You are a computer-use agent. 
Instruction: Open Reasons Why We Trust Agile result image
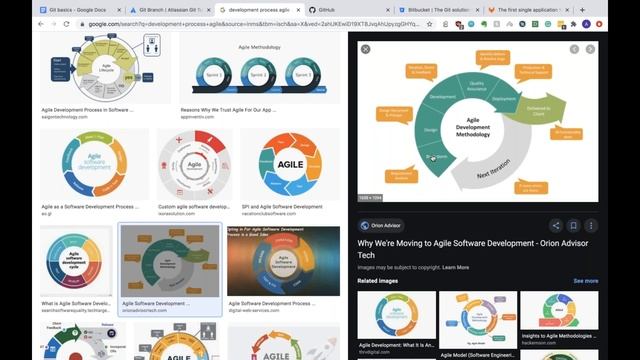click(260, 69)
